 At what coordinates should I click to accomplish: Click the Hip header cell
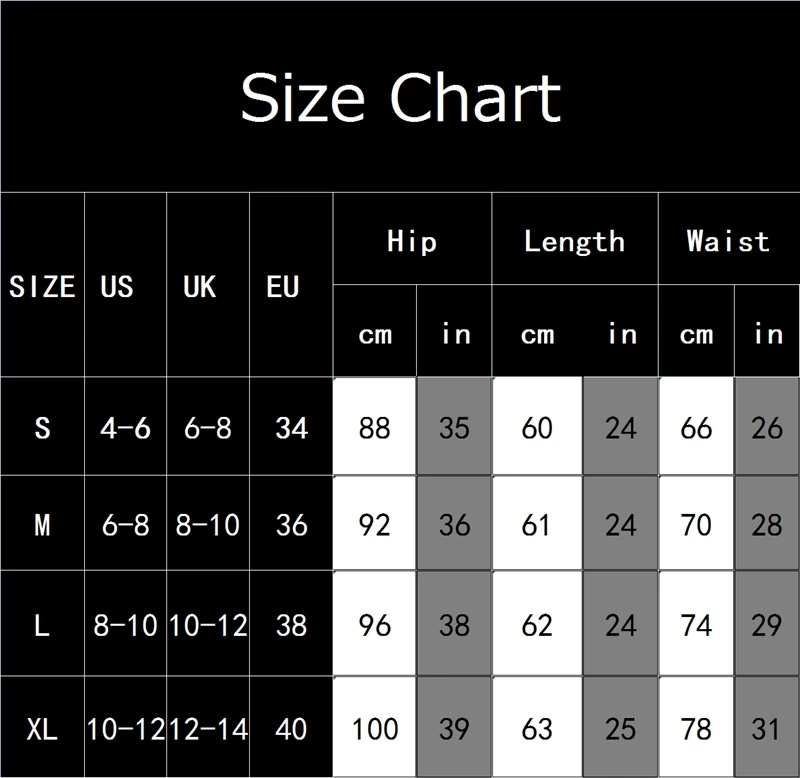[412, 239]
